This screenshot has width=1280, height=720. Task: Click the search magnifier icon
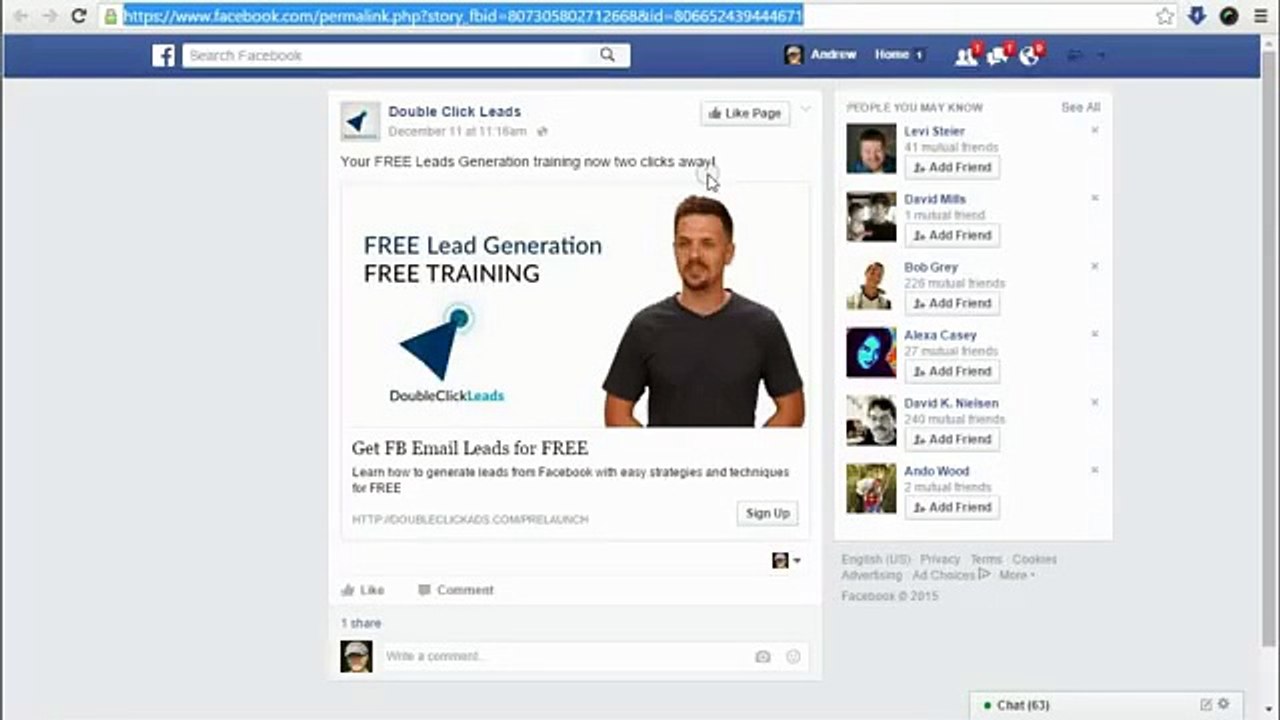pos(607,55)
